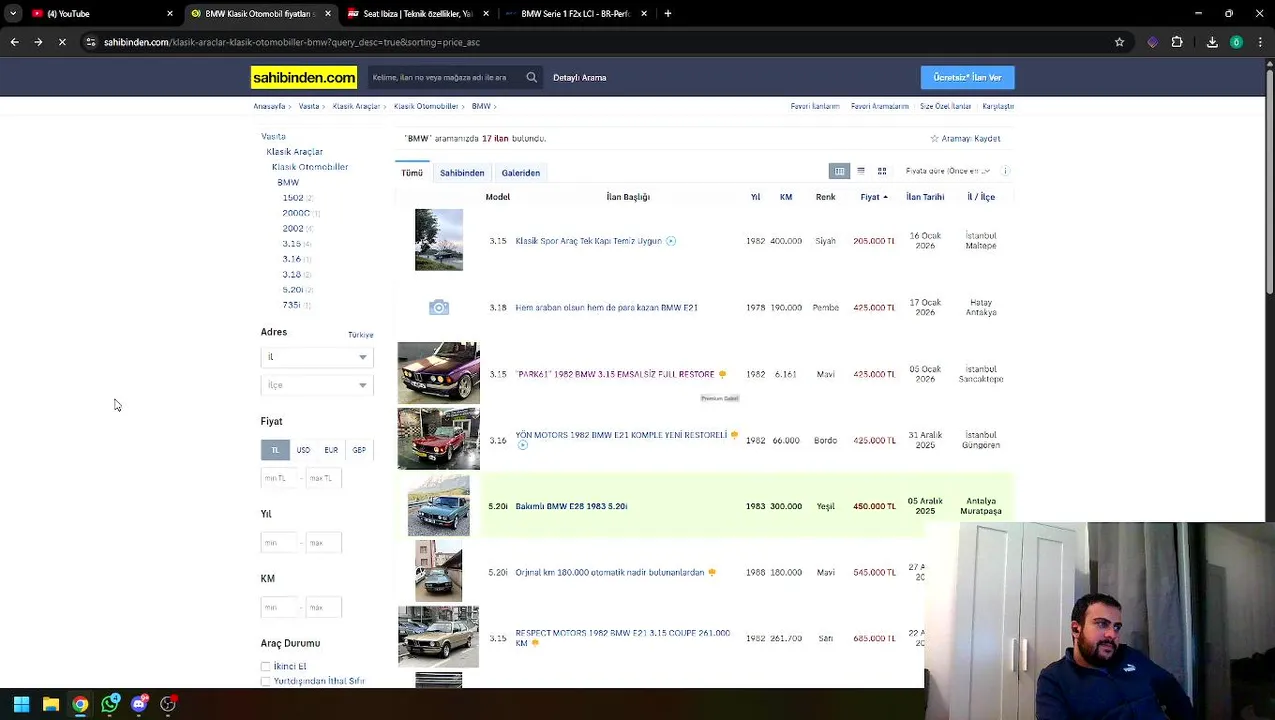Open Detaylı Arama link
The image size is (1275, 720).
point(580,77)
